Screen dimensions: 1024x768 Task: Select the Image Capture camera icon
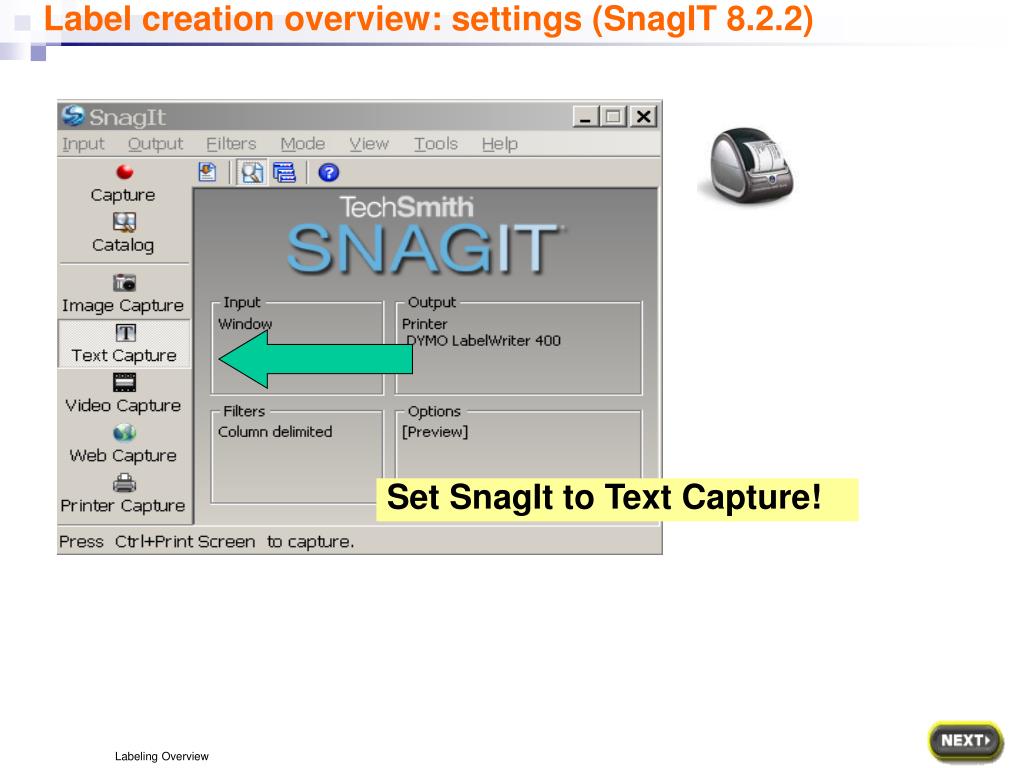(124, 282)
